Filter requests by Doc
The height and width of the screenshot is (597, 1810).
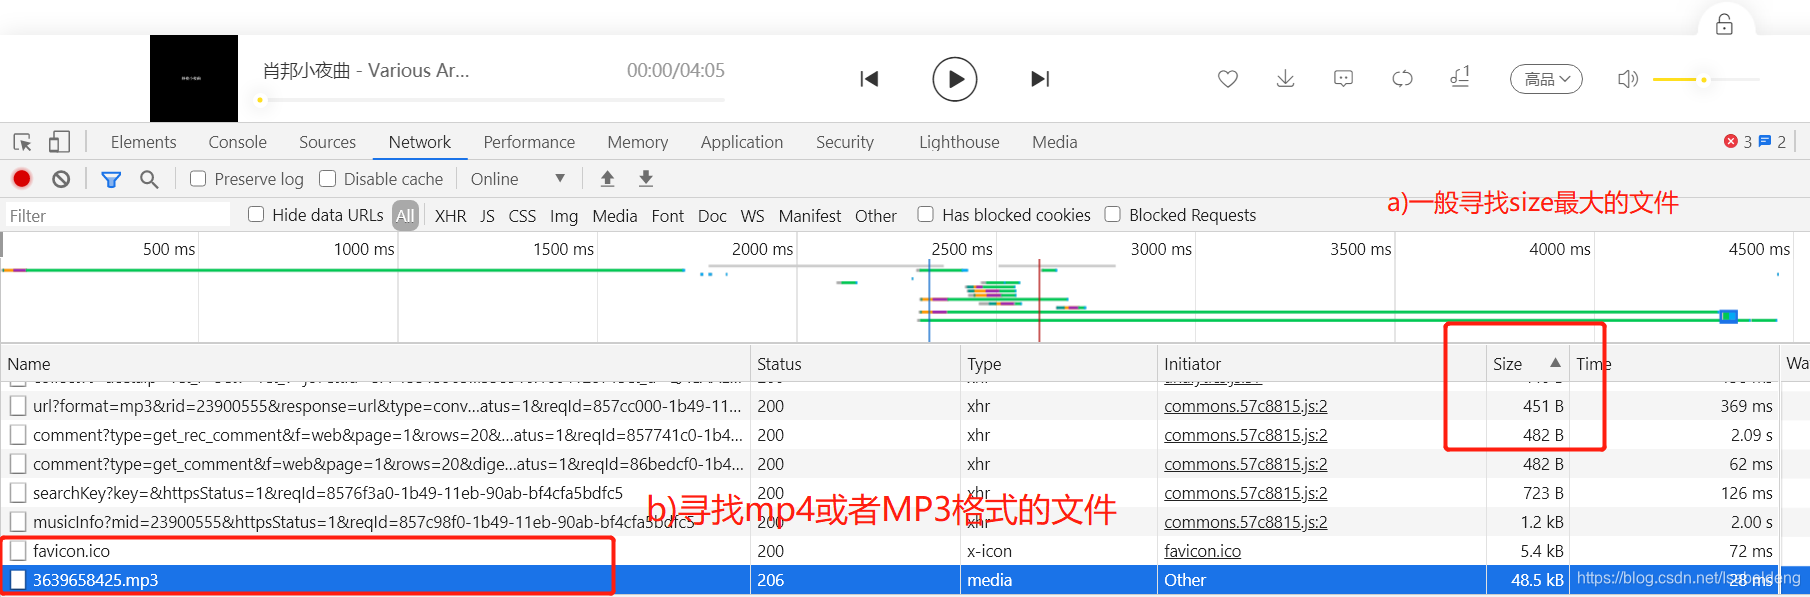pyautogui.click(x=712, y=216)
